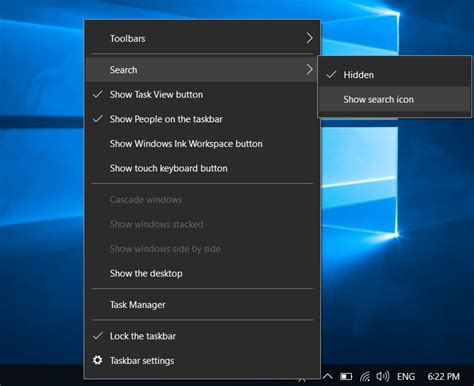The image size is (474, 386).
Task: Open the clock showing 6:22 PM
Action: pos(443,377)
